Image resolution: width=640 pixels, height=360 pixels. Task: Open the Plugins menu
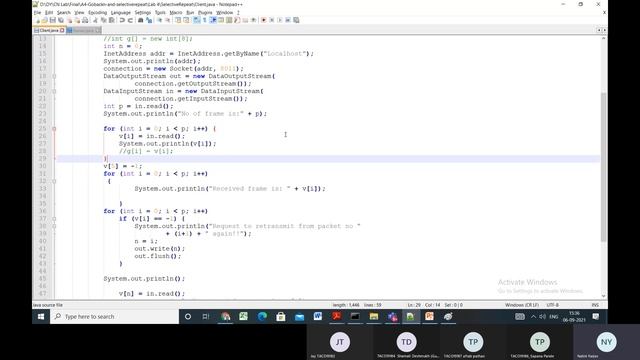pos(205,13)
